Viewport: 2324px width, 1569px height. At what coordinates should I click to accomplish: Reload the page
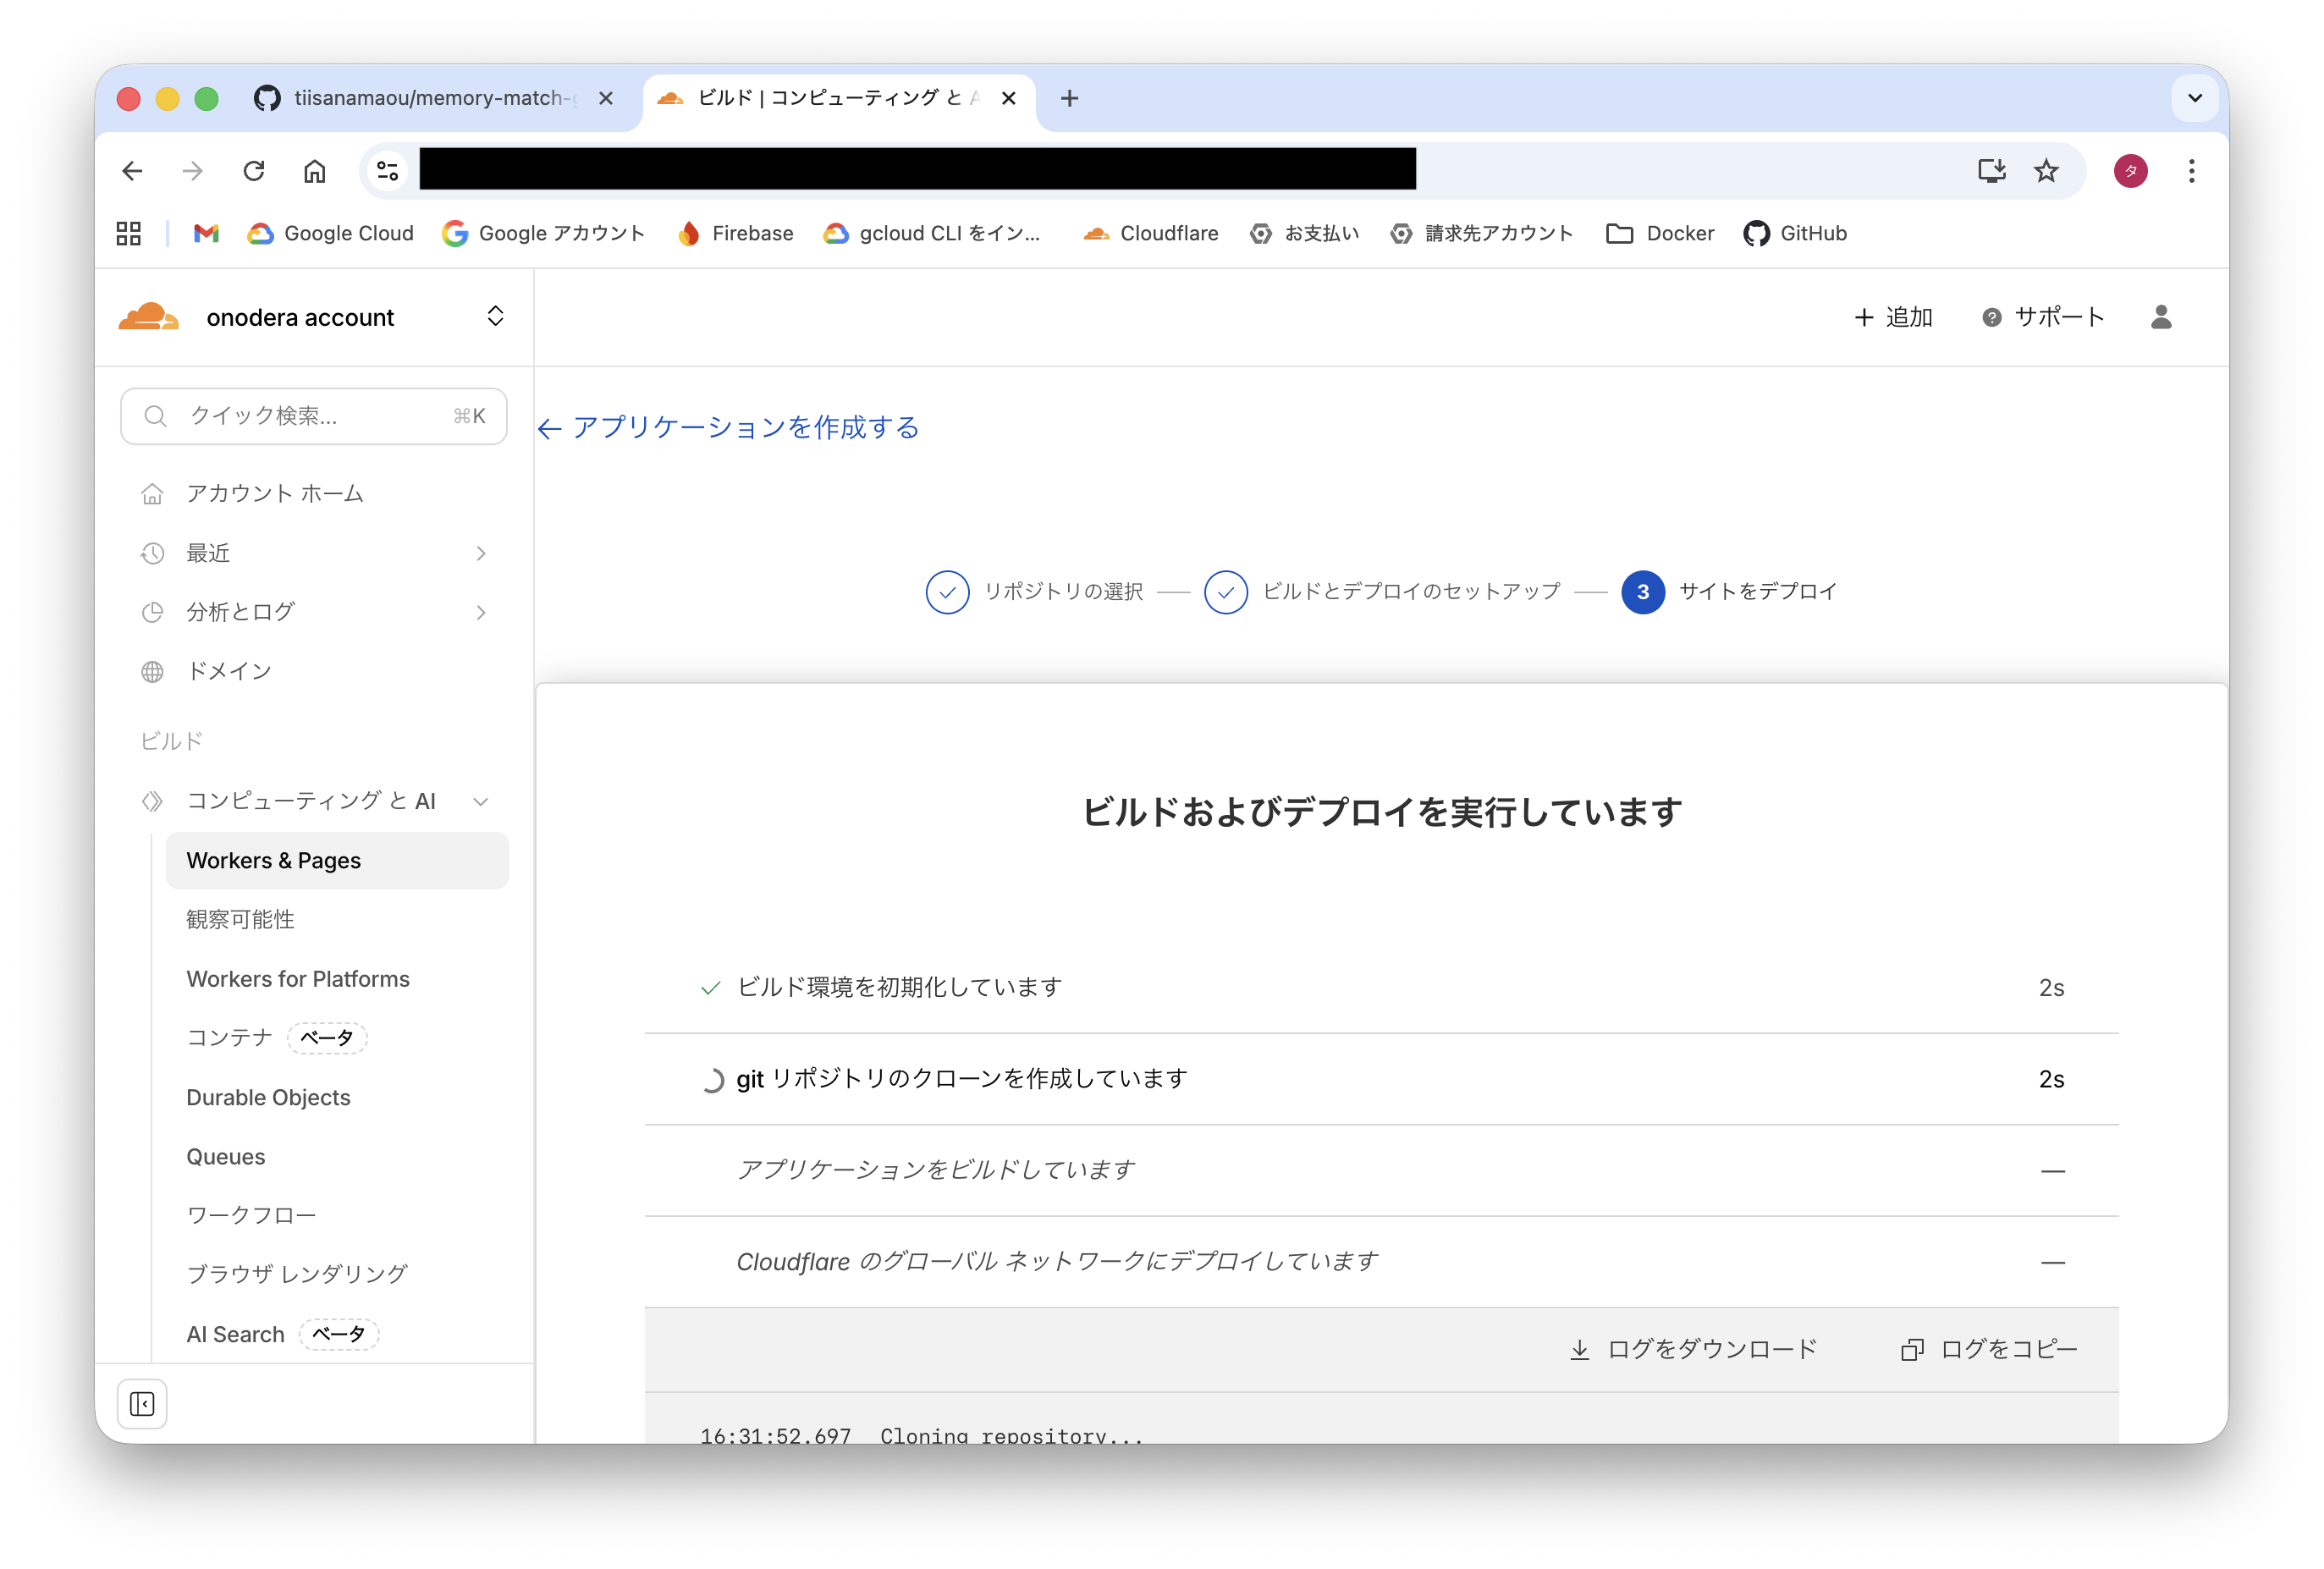[254, 171]
